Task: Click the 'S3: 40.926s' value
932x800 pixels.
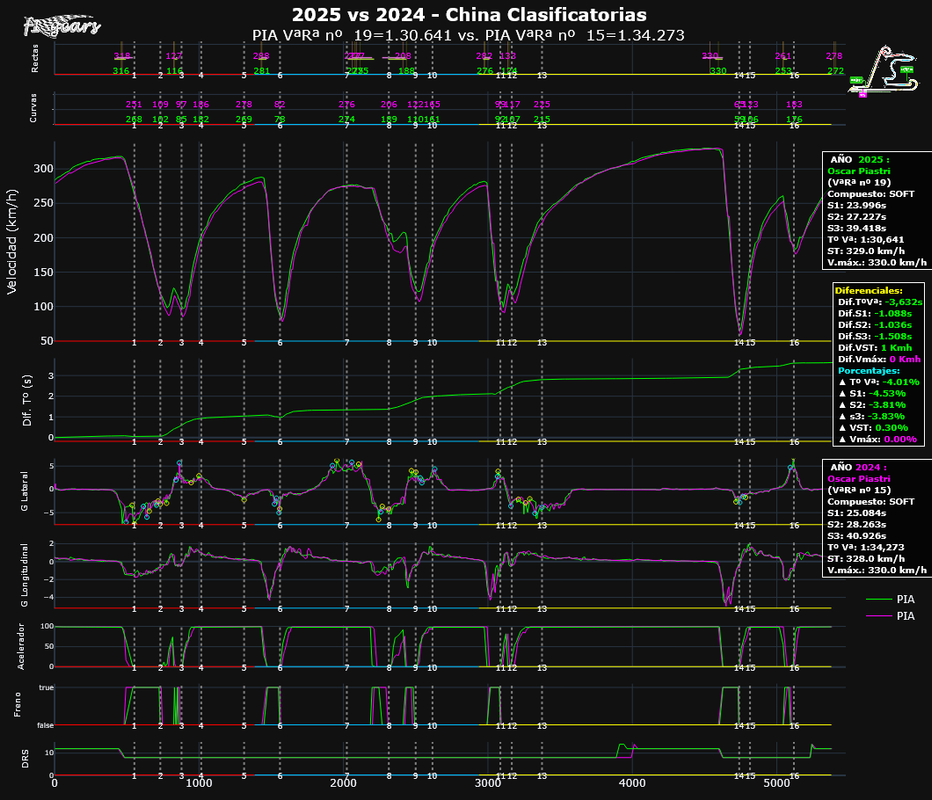Action: coord(857,536)
